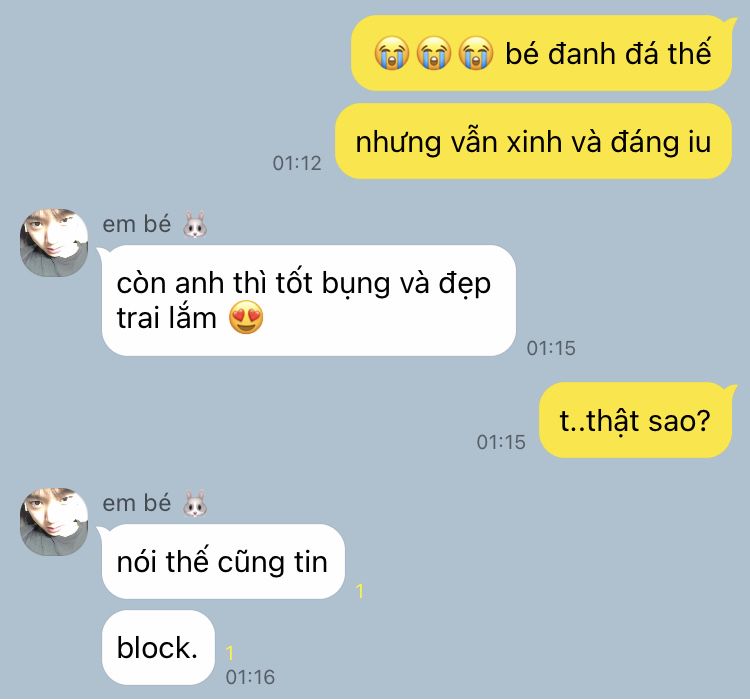Image resolution: width=750 pixels, height=699 pixels.
Task: Tap the 01:12 timestamp
Action: [297, 163]
